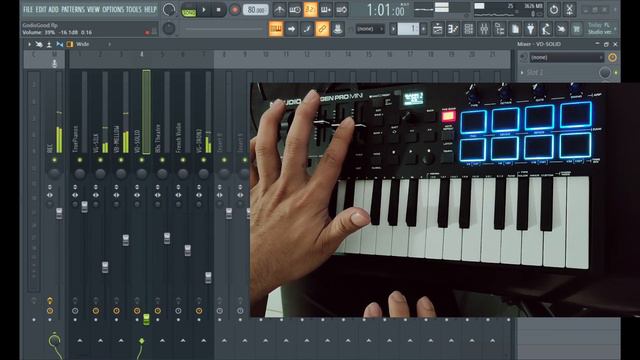Click the main pitch knob

[169, 29]
